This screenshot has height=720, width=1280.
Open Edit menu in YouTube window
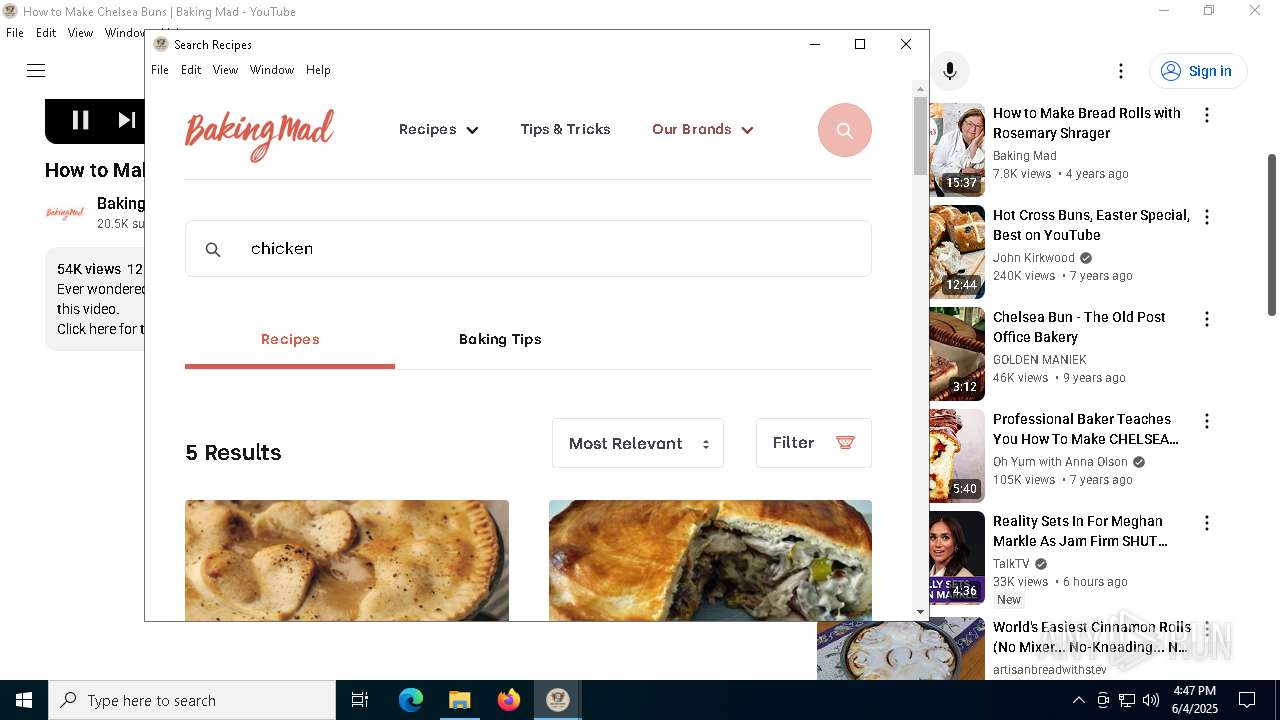click(x=46, y=33)
